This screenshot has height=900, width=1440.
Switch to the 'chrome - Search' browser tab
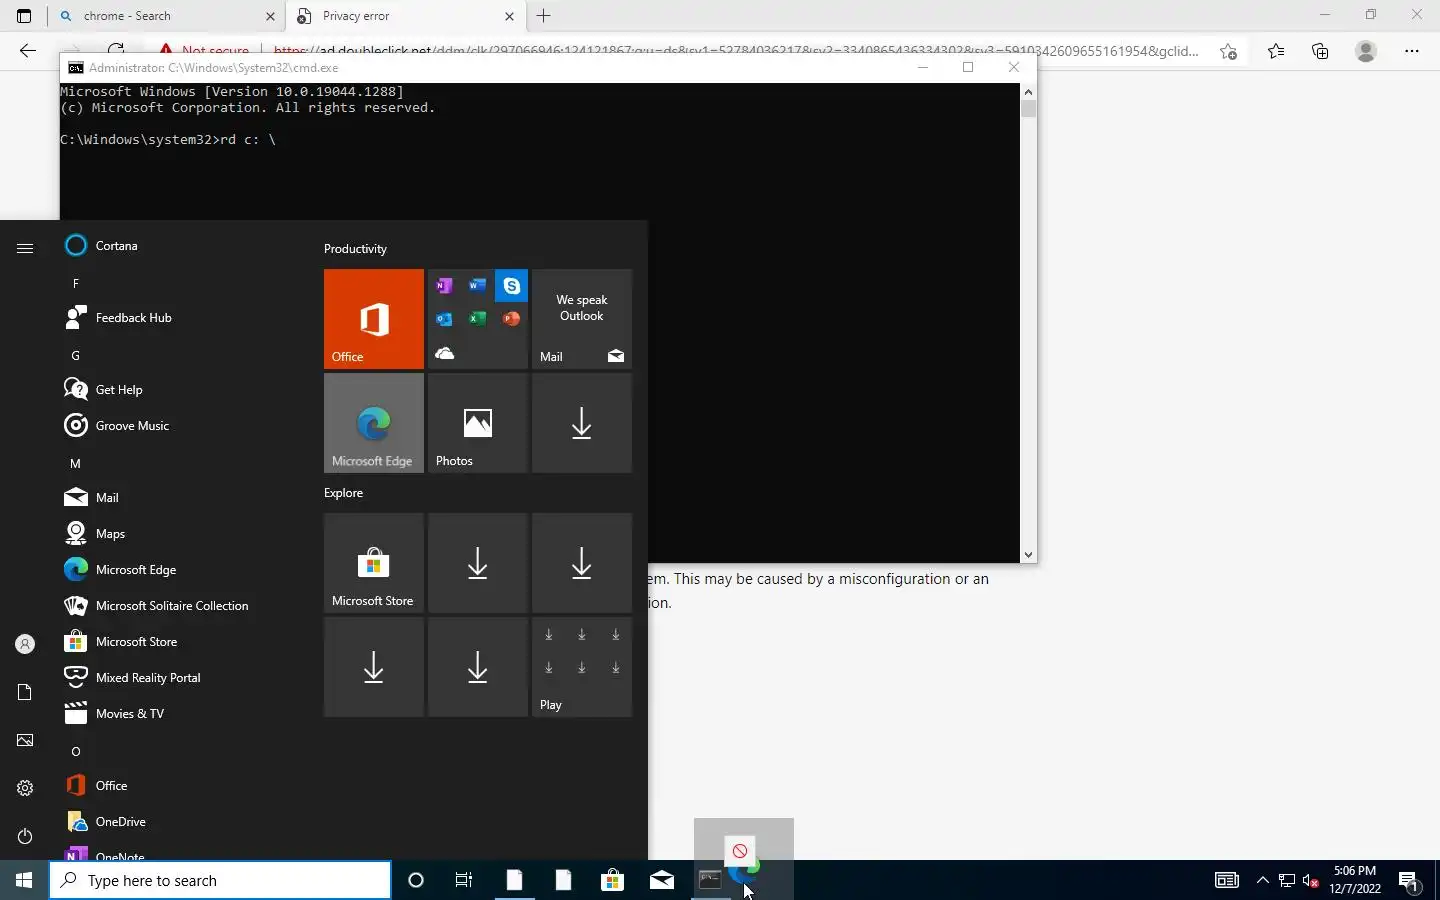pyautogui.click(x=165, y=16)
